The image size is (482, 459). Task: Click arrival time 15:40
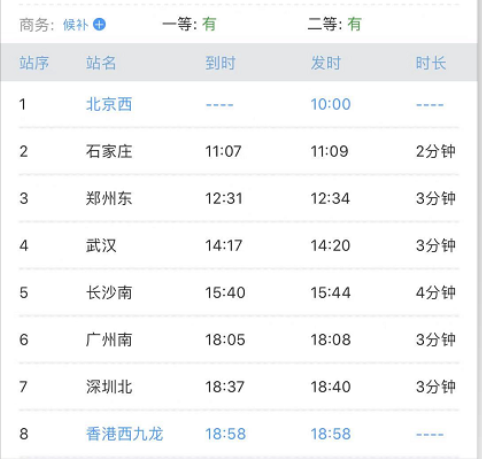[225, 293]
